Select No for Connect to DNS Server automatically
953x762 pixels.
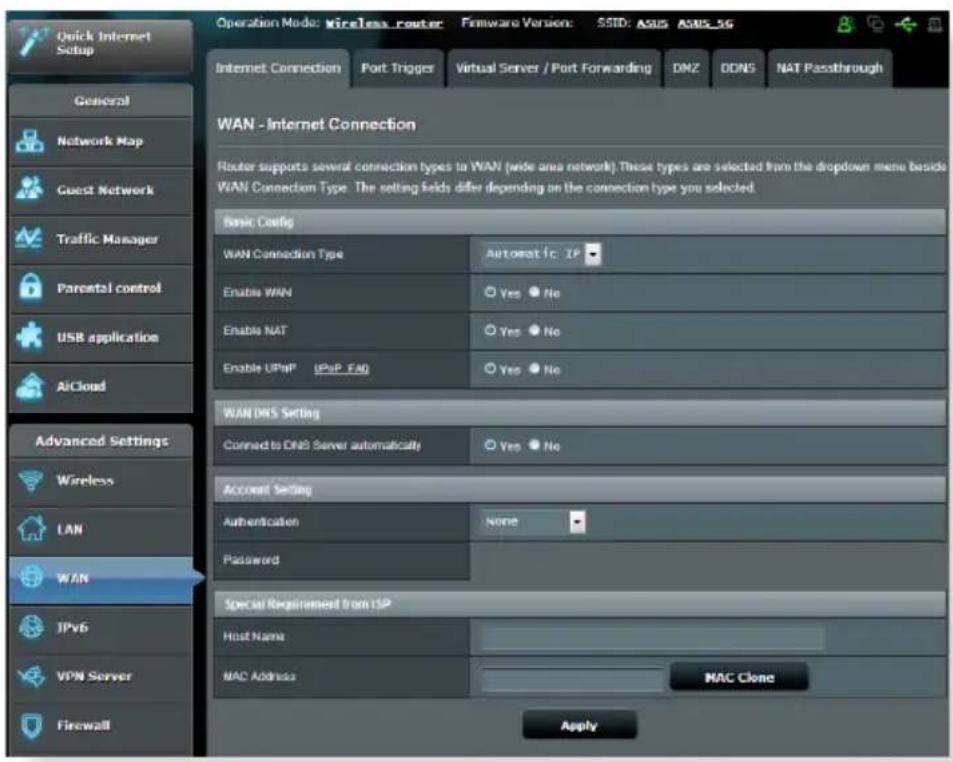pos(534,445)
